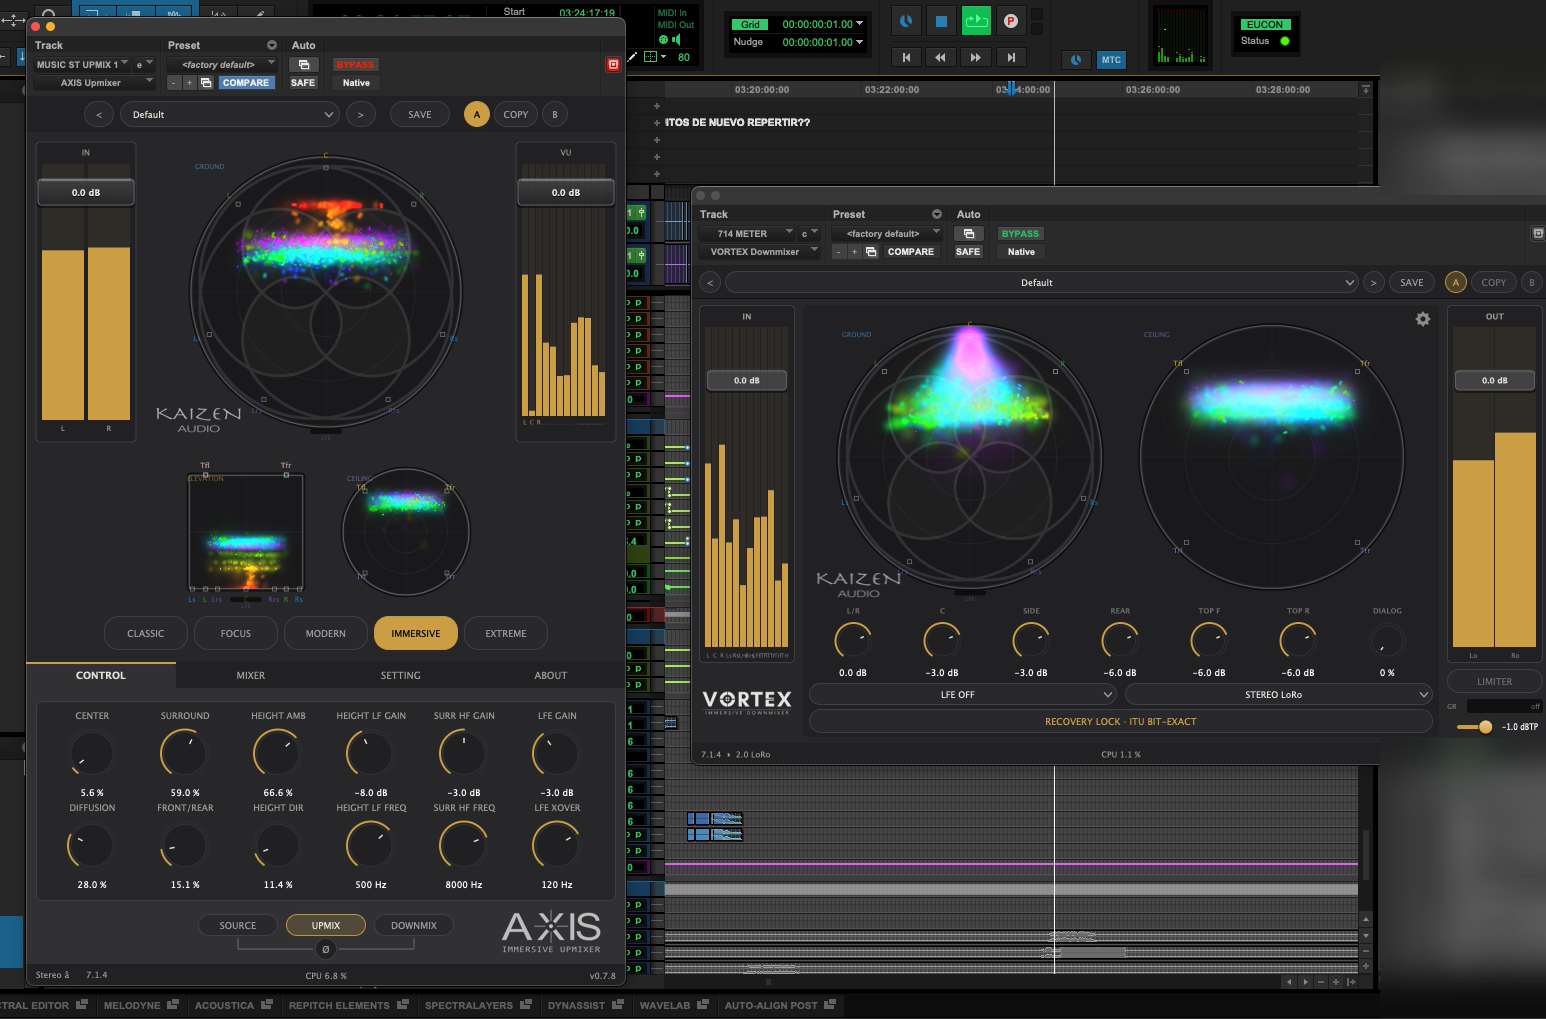Click the DOWNMIX button in AXIS
Viewport: 1546px width, 1019px height.
click(414, 925)
